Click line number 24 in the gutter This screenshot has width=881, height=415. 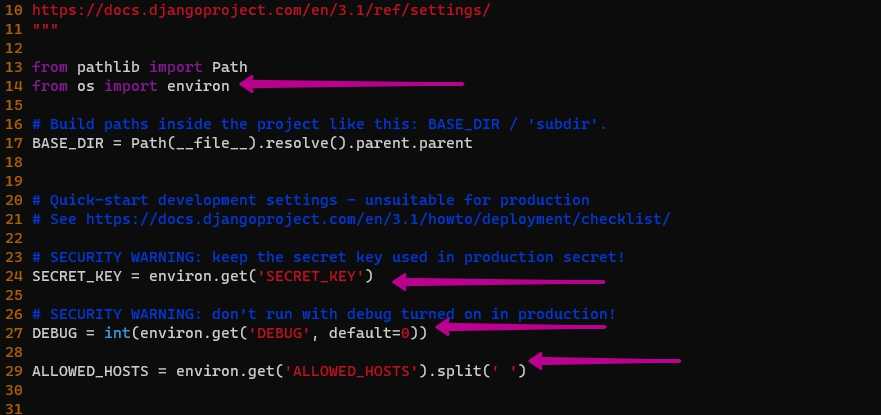point(13,275)
